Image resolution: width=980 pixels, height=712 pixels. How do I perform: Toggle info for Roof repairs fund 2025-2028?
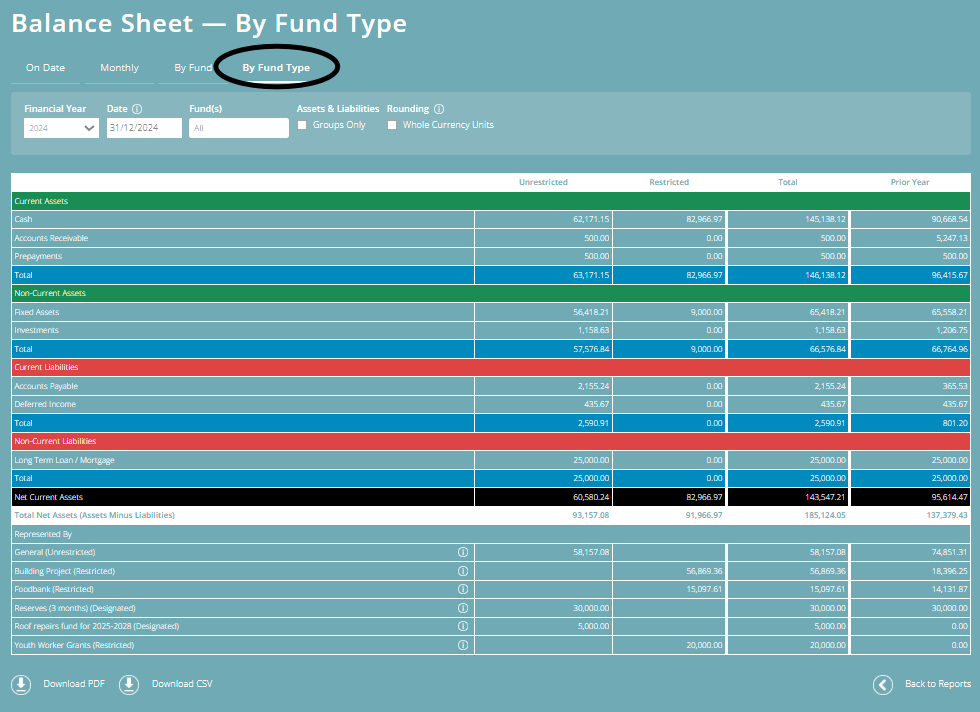pyautogui.click(x=462, y=626)
